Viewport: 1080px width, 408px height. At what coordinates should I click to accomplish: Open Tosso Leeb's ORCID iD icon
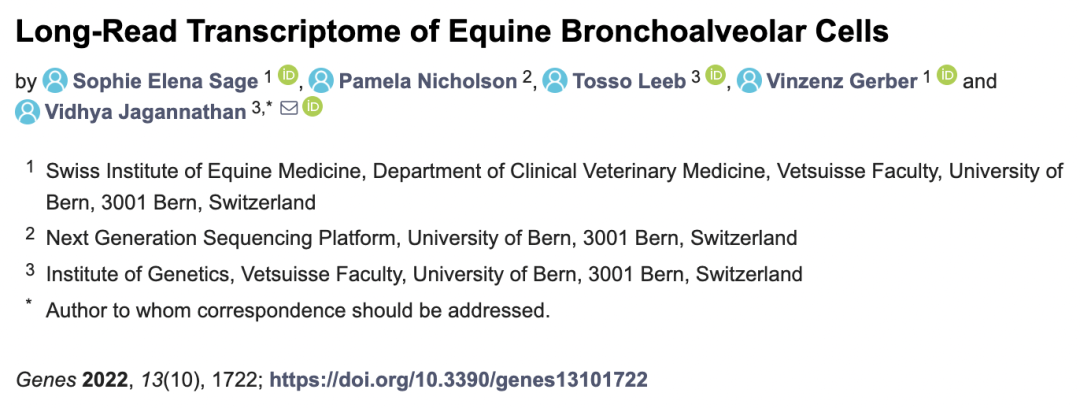716,74
